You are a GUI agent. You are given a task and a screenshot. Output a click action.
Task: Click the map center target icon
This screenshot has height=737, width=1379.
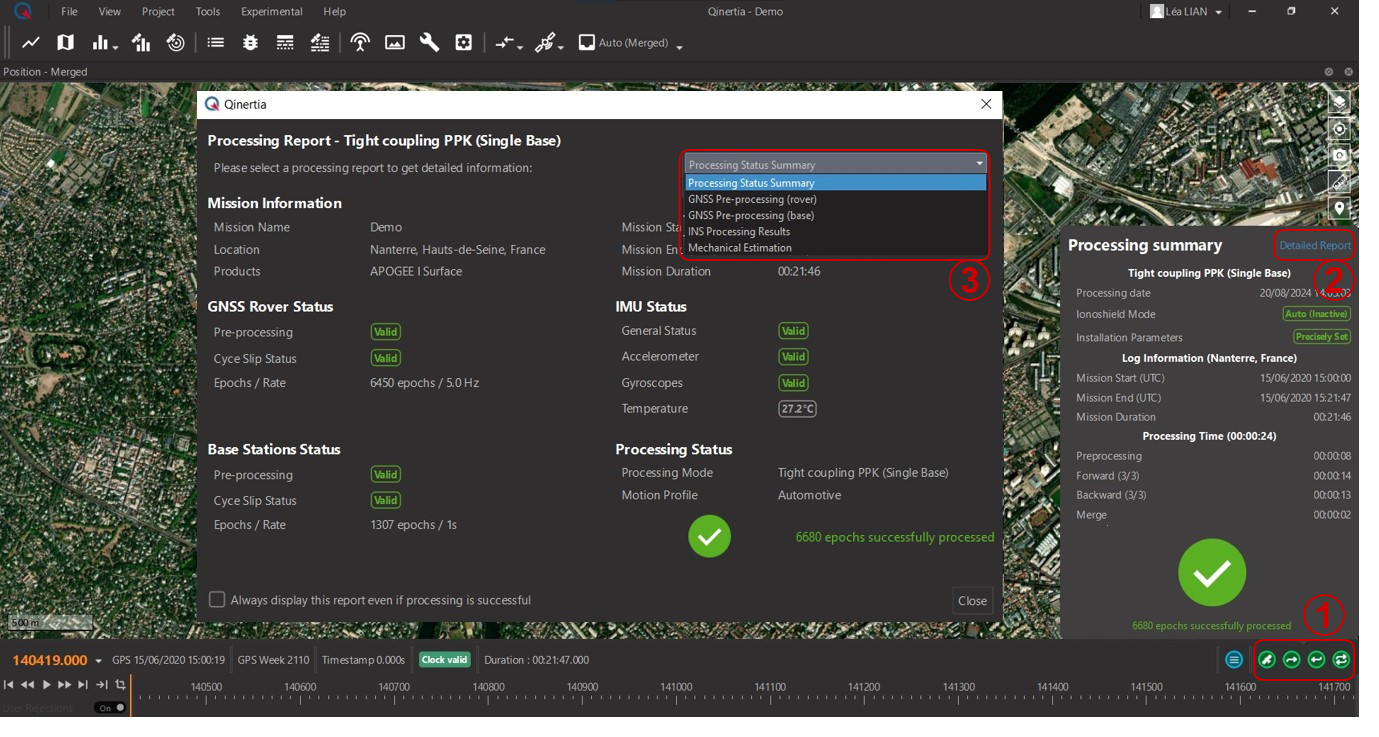point(1340,129)
